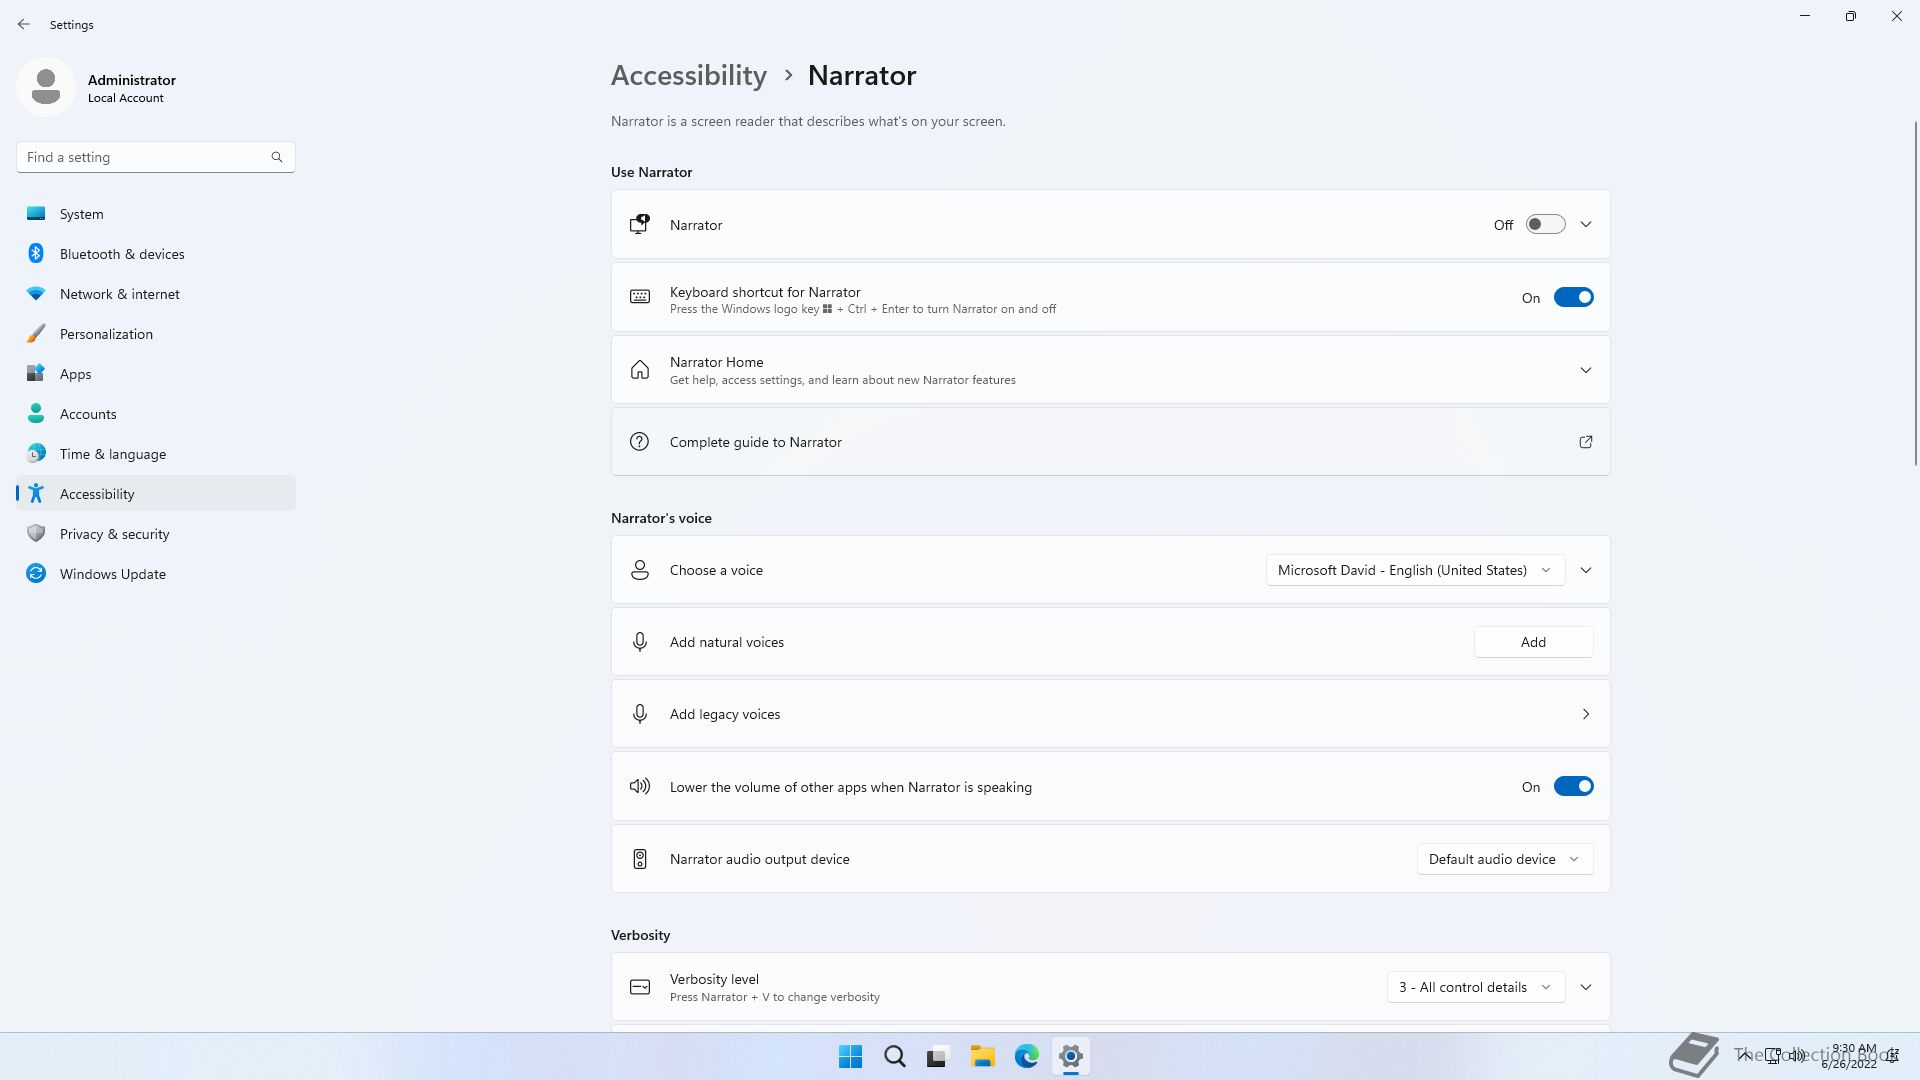Click the Add button for natural voices

pos(1533,642)
